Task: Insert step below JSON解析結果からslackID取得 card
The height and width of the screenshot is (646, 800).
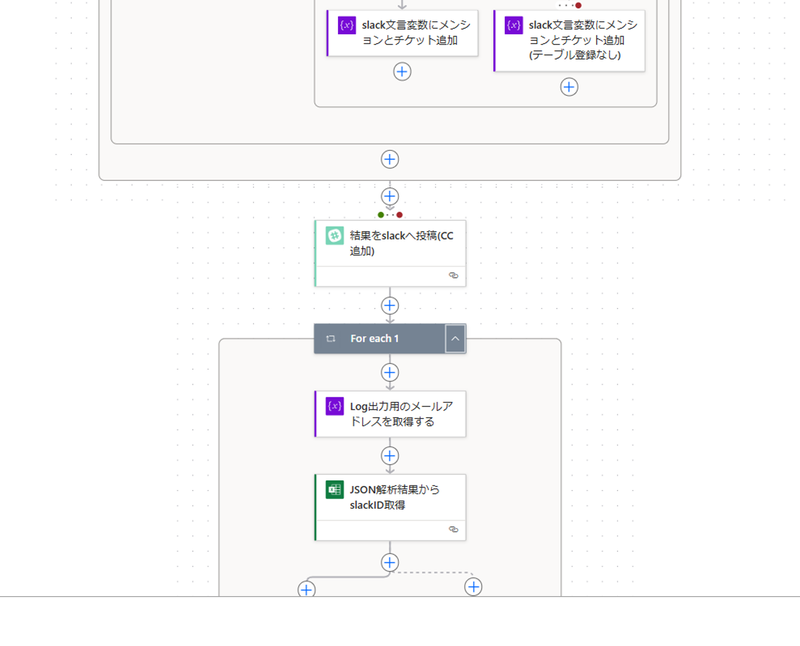Action: coord(390,562)
